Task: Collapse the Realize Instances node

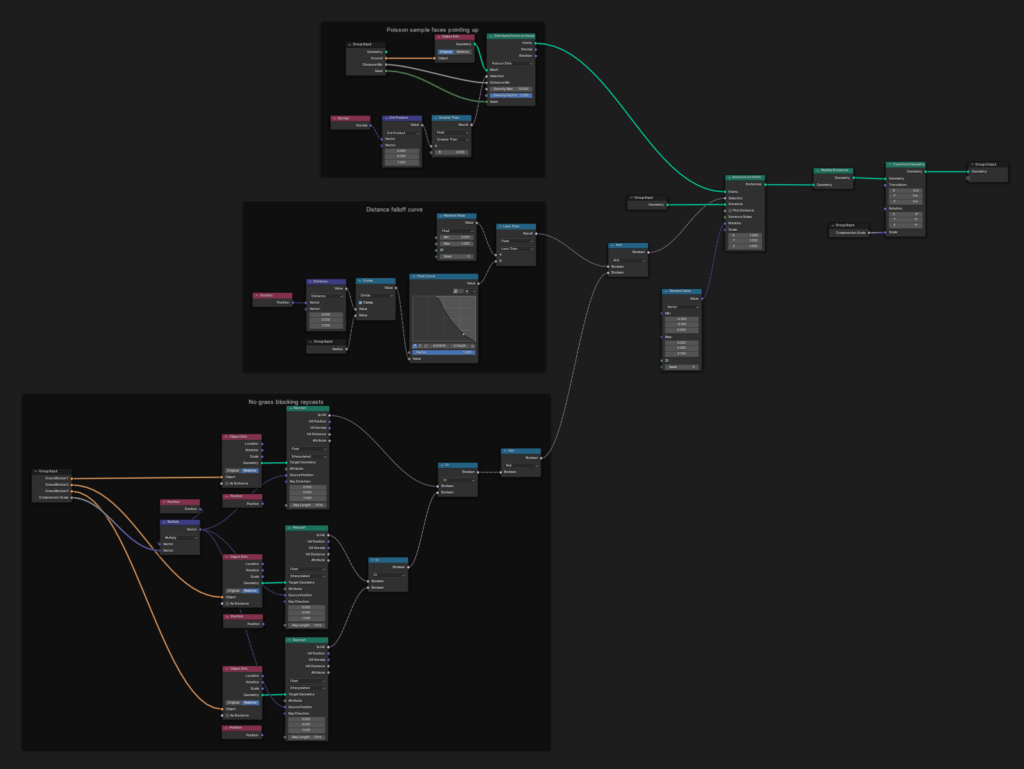Action: [818, 170]
